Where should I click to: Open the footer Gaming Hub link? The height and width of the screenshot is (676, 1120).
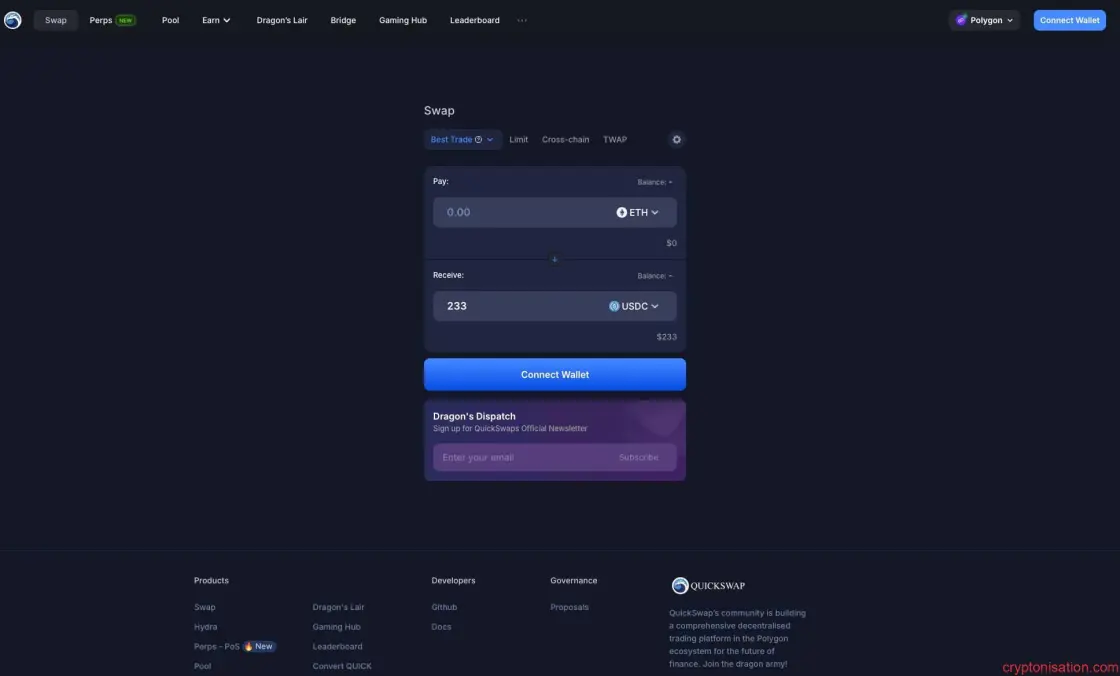click(336, 627)
